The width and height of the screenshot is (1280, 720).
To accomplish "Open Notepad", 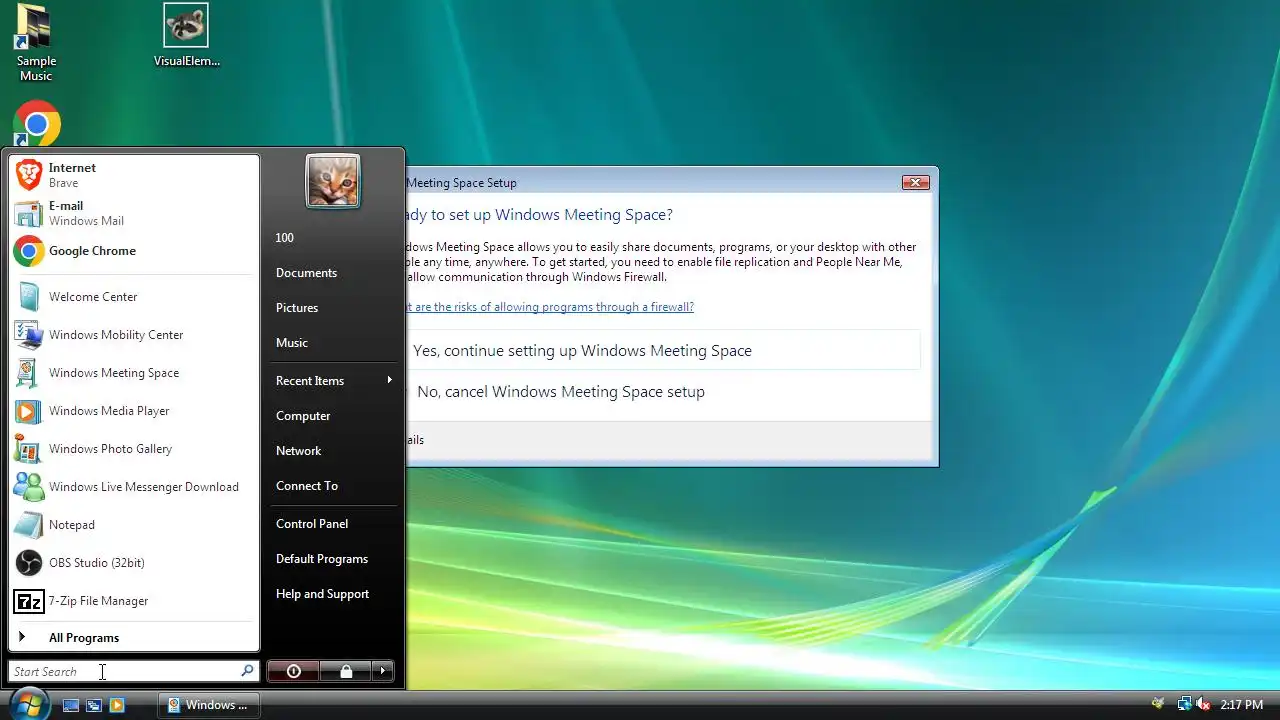I will coord(134,525).
